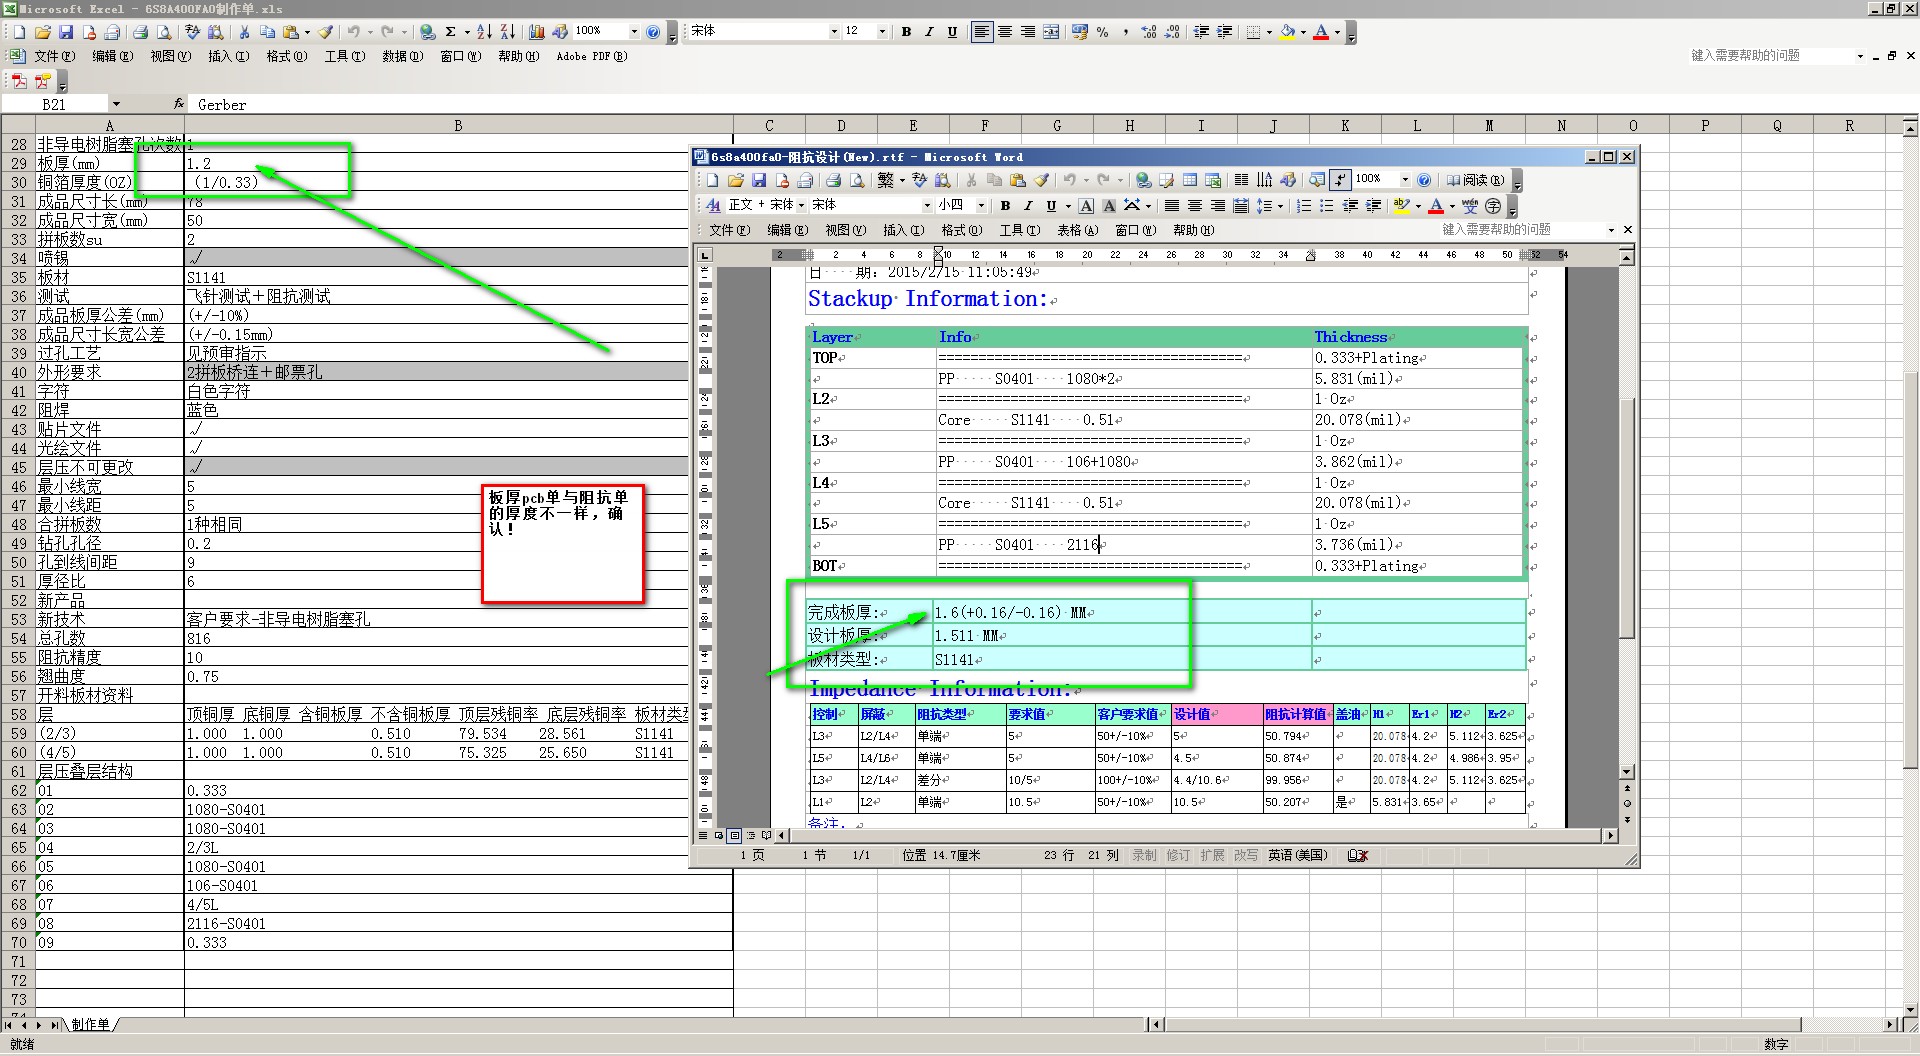Toggle Bold in Word's formatting toolbar

1005,205
